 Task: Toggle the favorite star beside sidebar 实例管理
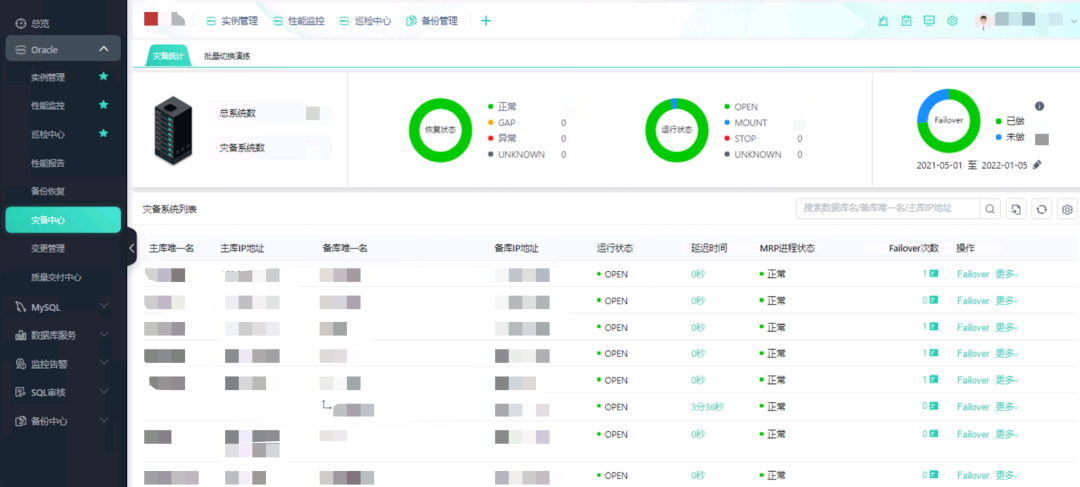coord(103,76)
